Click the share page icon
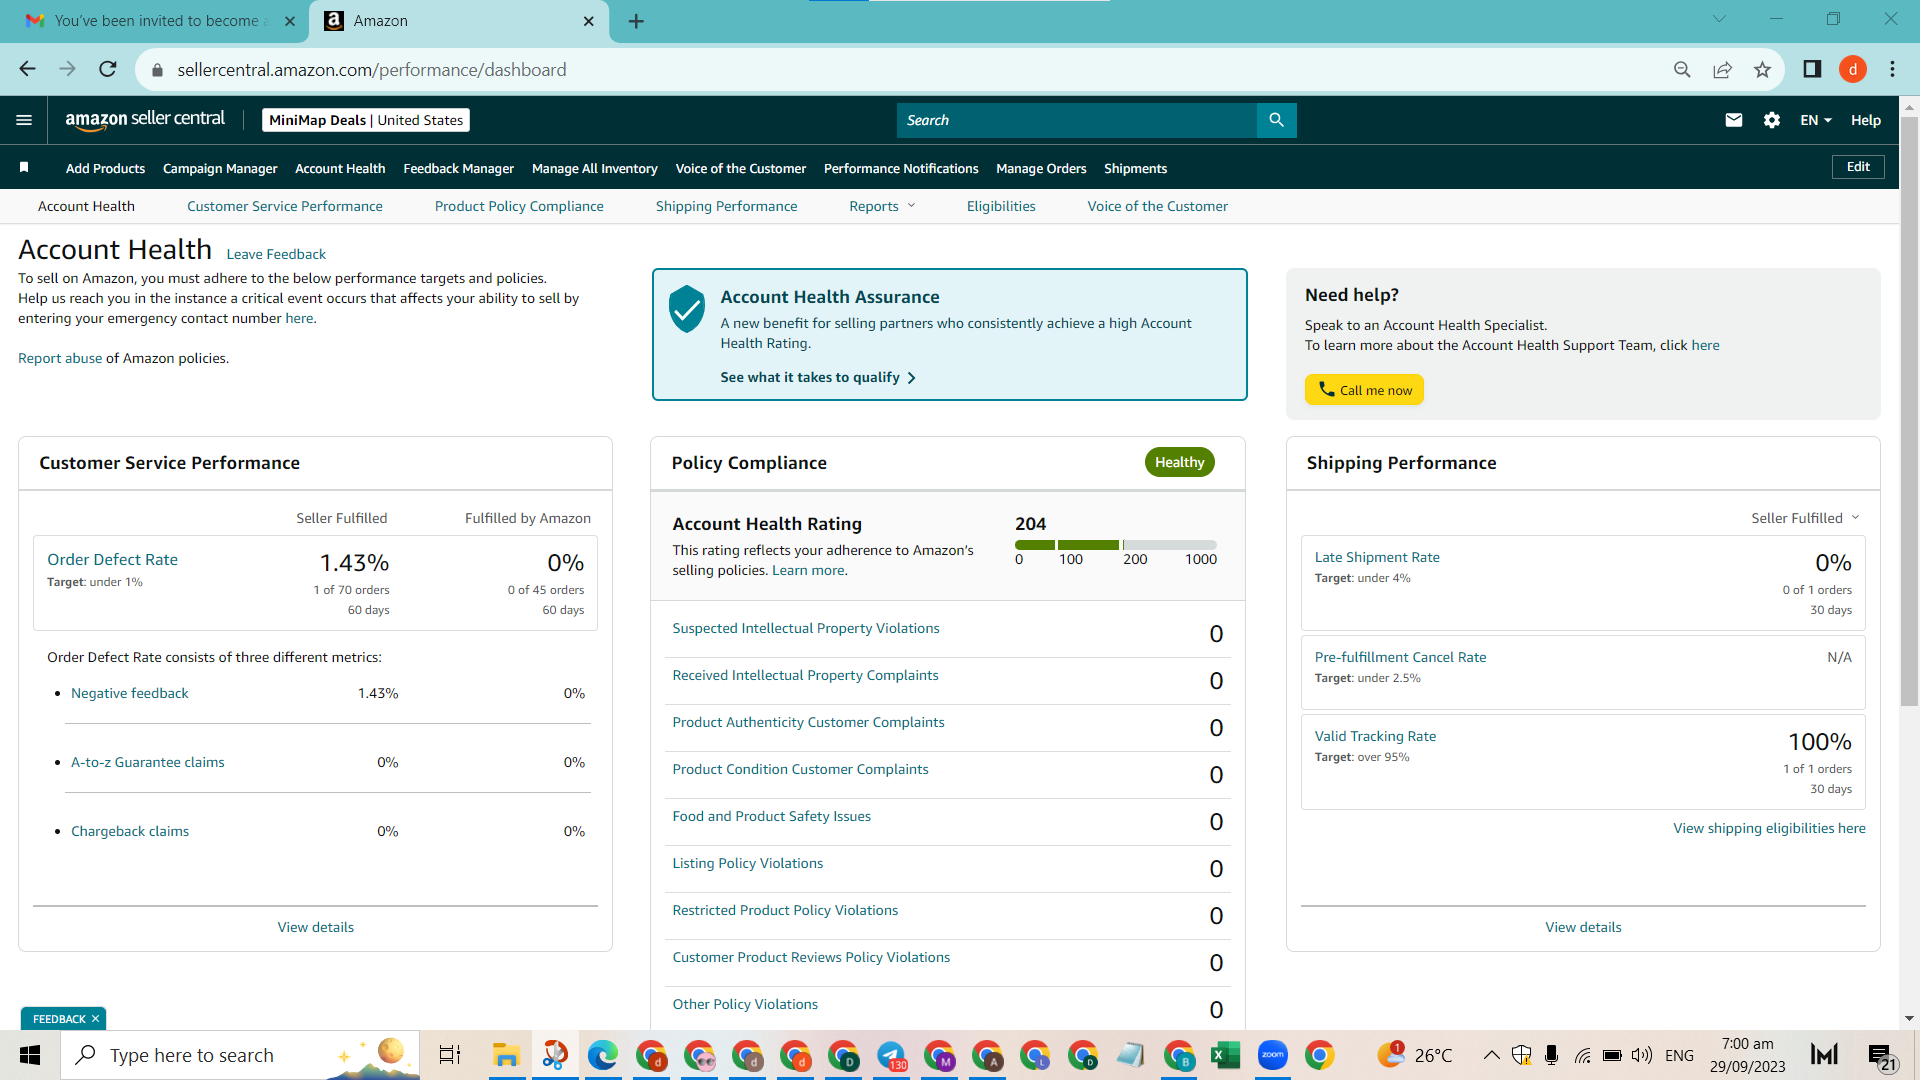 (x=1722, y=69)
